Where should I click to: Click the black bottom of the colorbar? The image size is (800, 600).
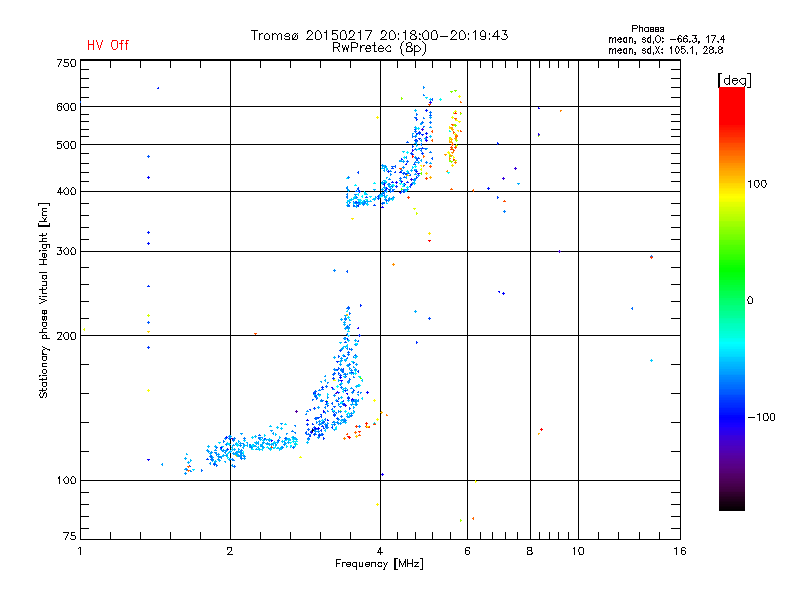pos(731,503)
